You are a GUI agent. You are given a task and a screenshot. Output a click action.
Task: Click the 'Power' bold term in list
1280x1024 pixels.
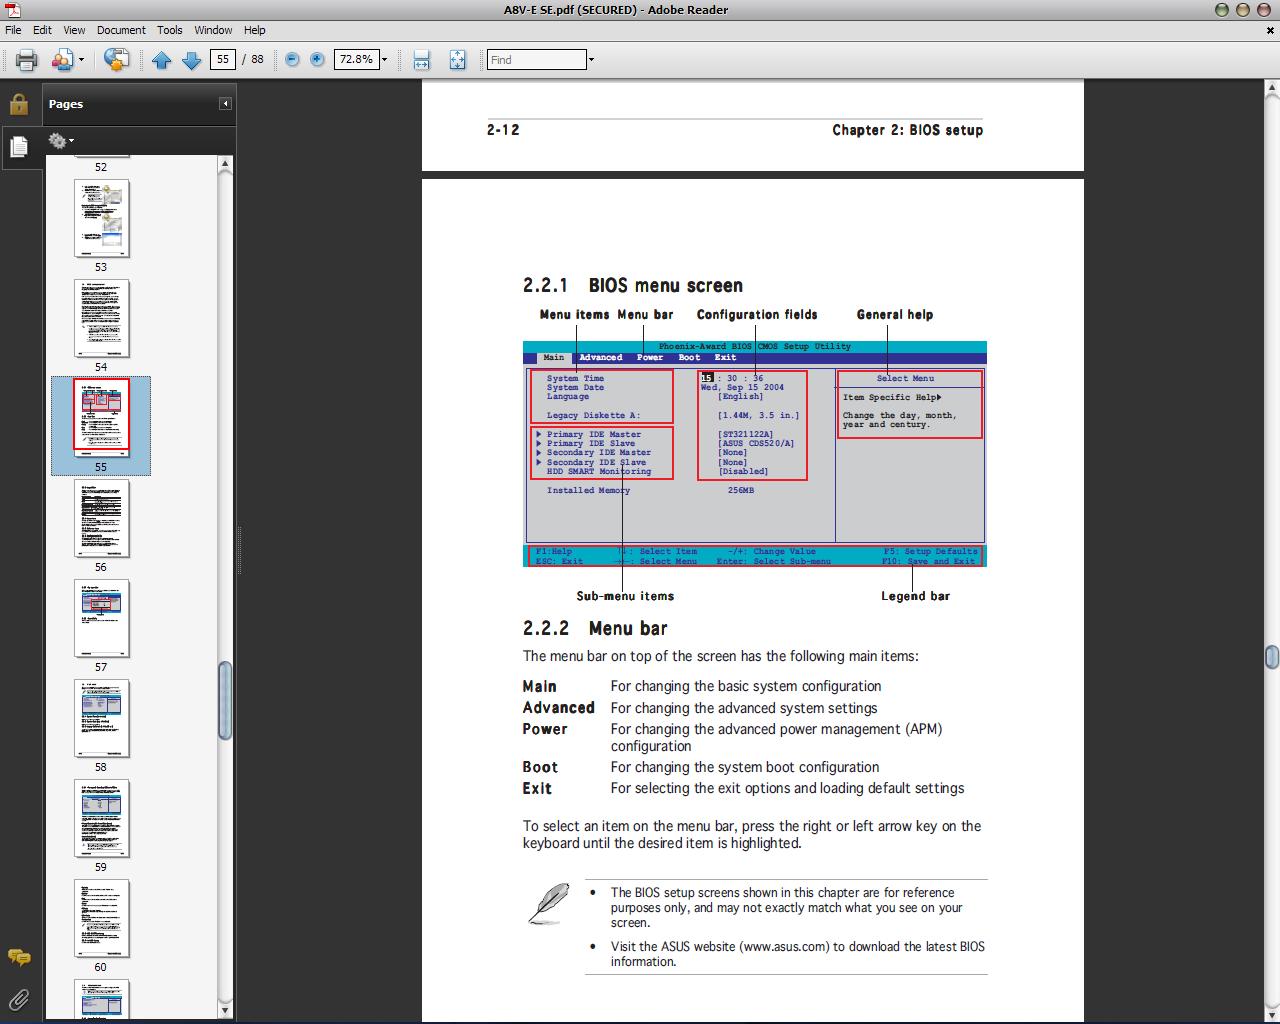pyautogui.click(x=545, y=729)
